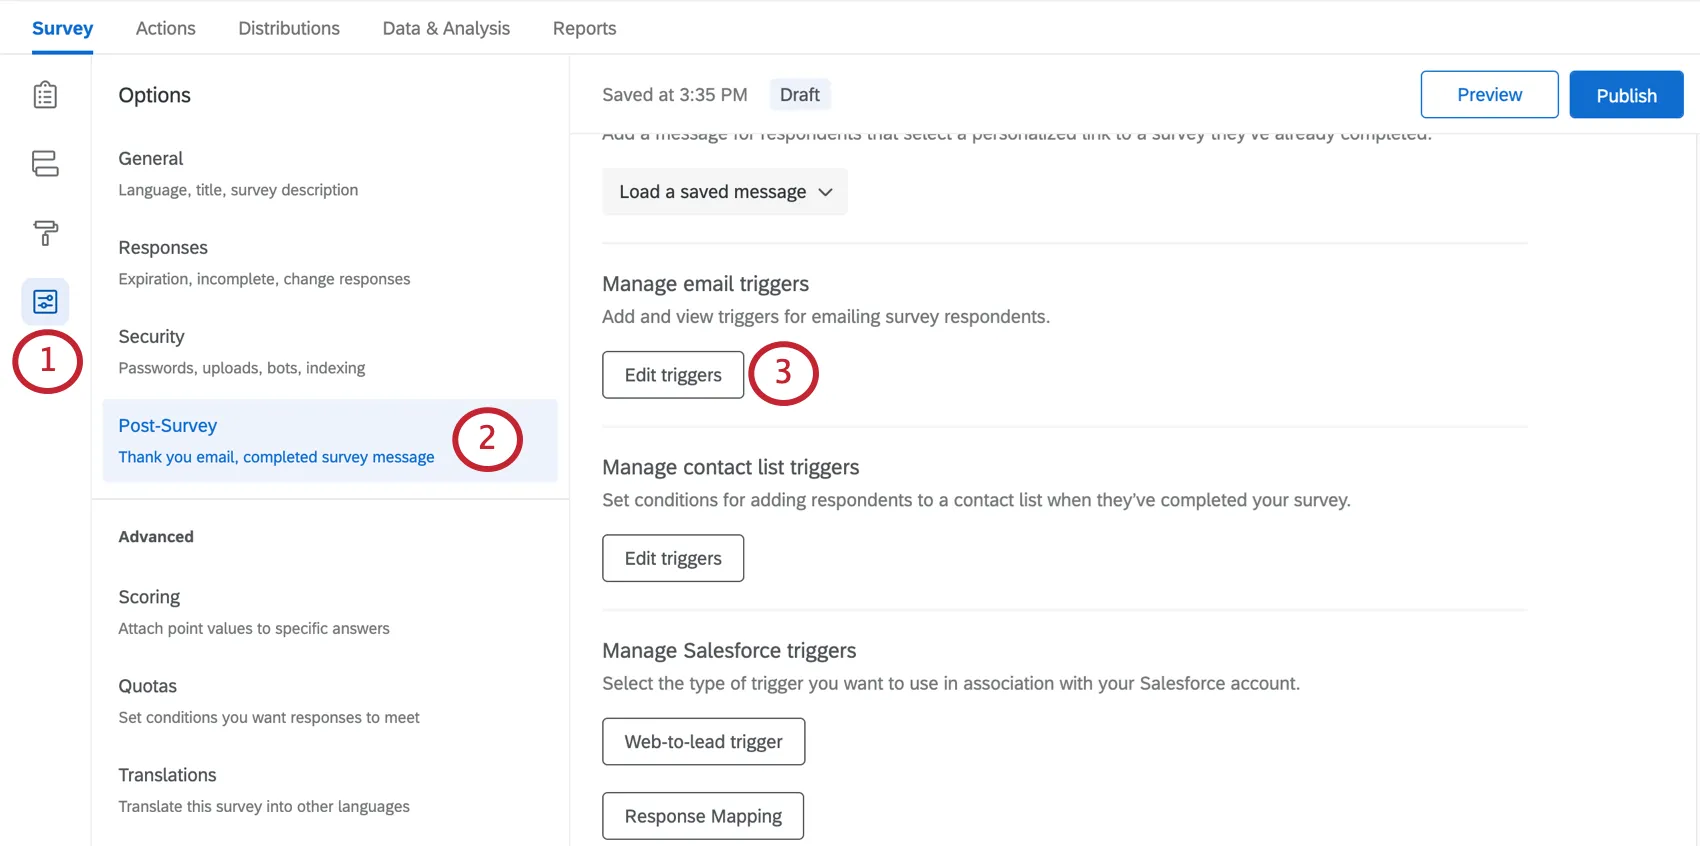Open Security options section
The height and width of the screenshot is (846, 1700).
pyautogui.click(x=241, y=351)
